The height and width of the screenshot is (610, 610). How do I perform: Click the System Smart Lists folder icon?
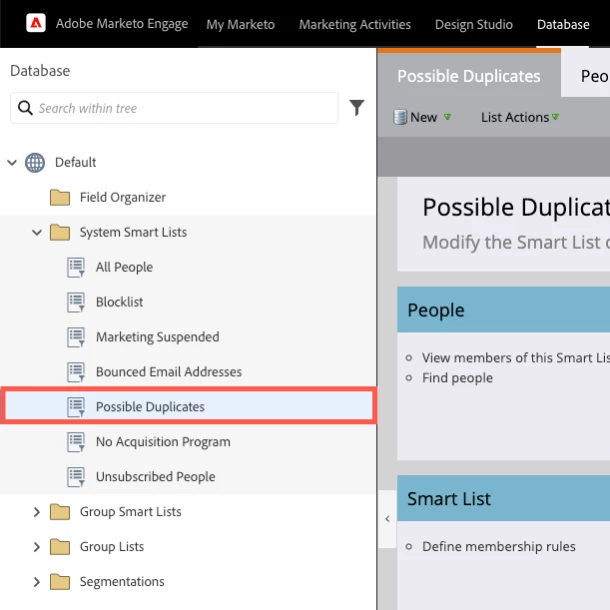coord(60,232)
